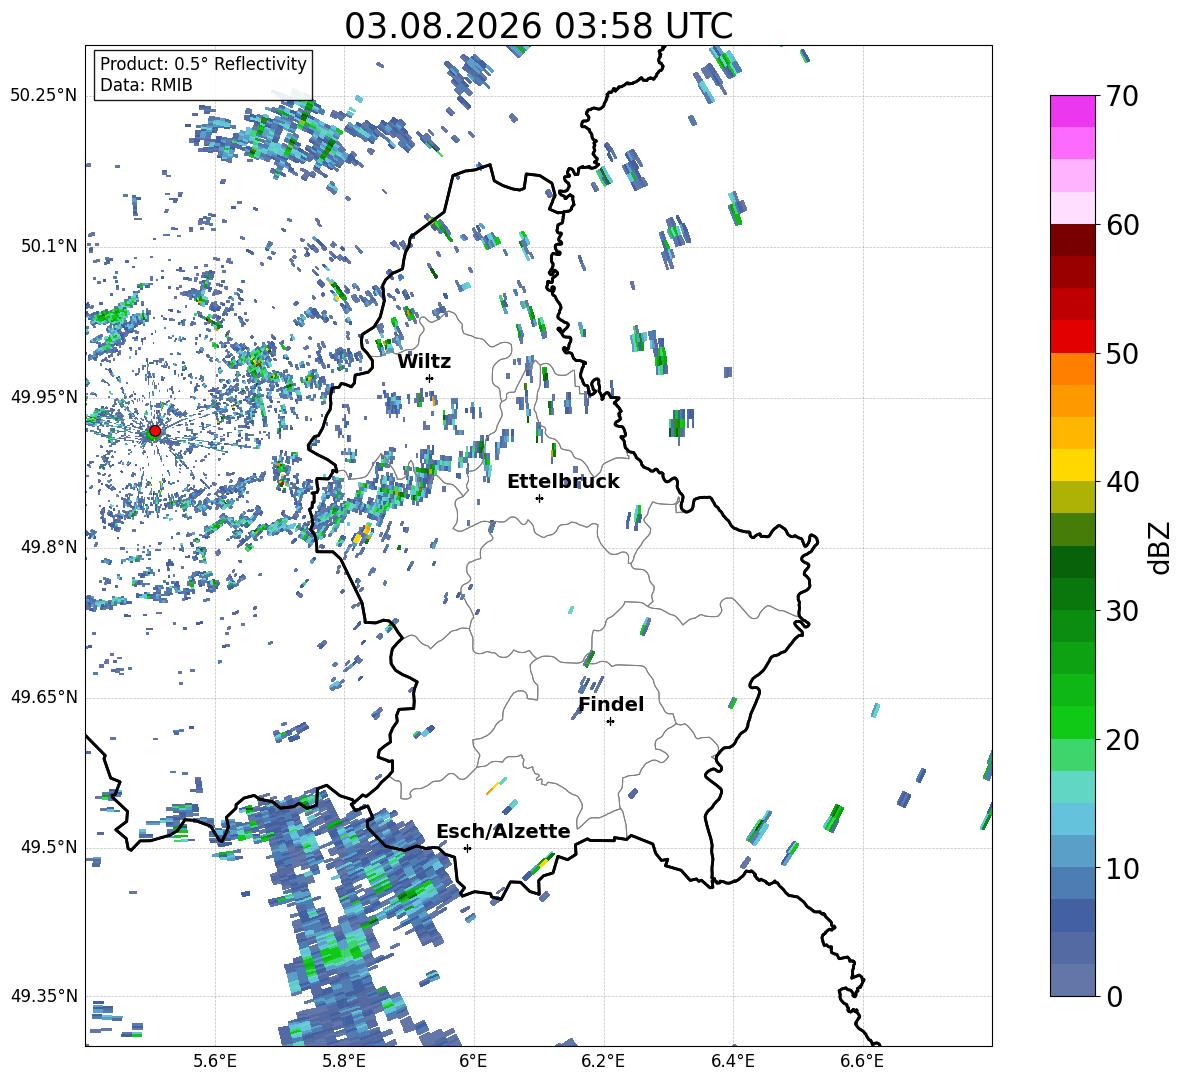Click the Product 0.5° Reflectivity info box
This screenshot has width=1184, height=1081.
(x=203, y=74)
